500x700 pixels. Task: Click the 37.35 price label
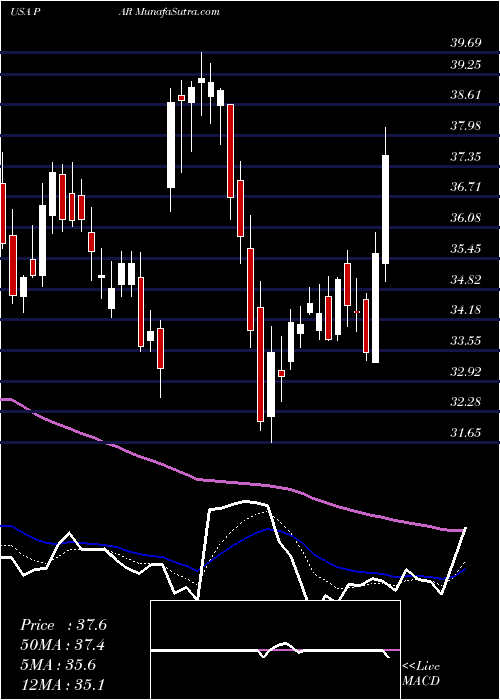[466, 157]
